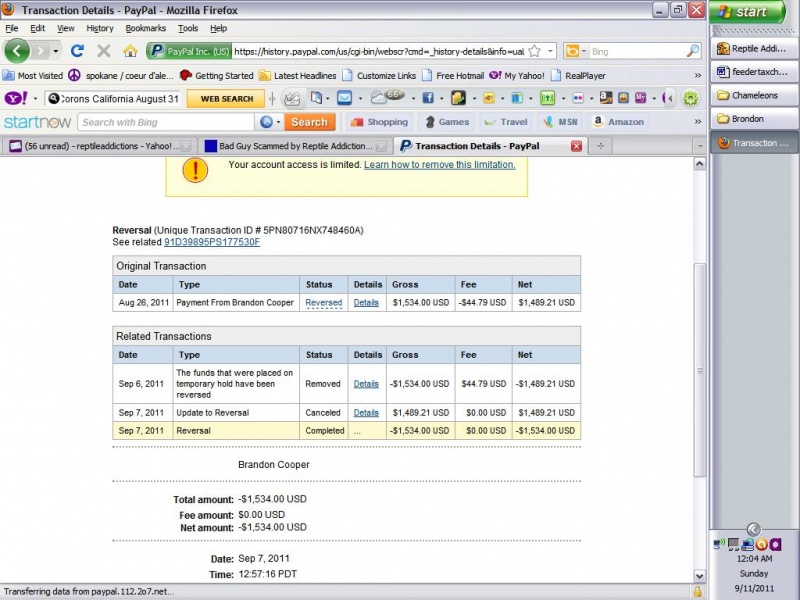Open Details link in Update to Reversal row
This screenshot has height=600, width=800.
366,413
